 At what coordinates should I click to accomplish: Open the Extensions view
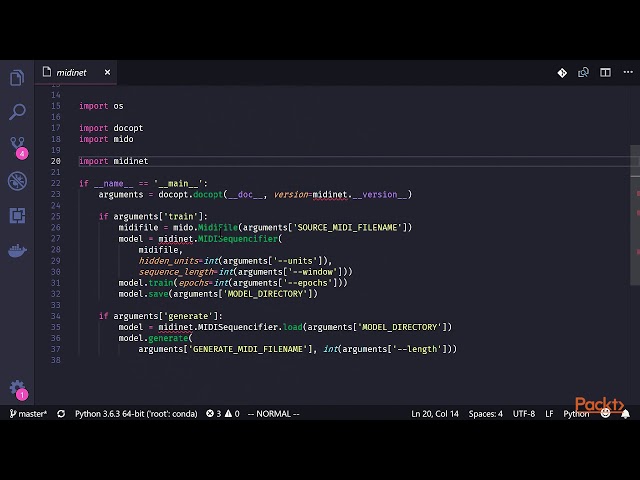17,216
